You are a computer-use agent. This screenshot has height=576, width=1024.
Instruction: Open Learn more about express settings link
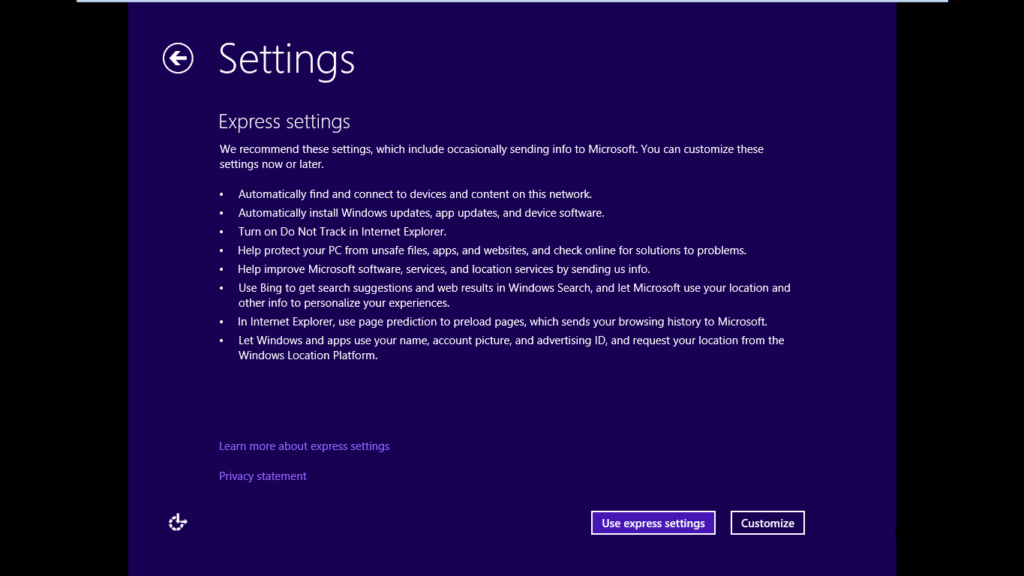pyautogui.click(x=304, y=446)
